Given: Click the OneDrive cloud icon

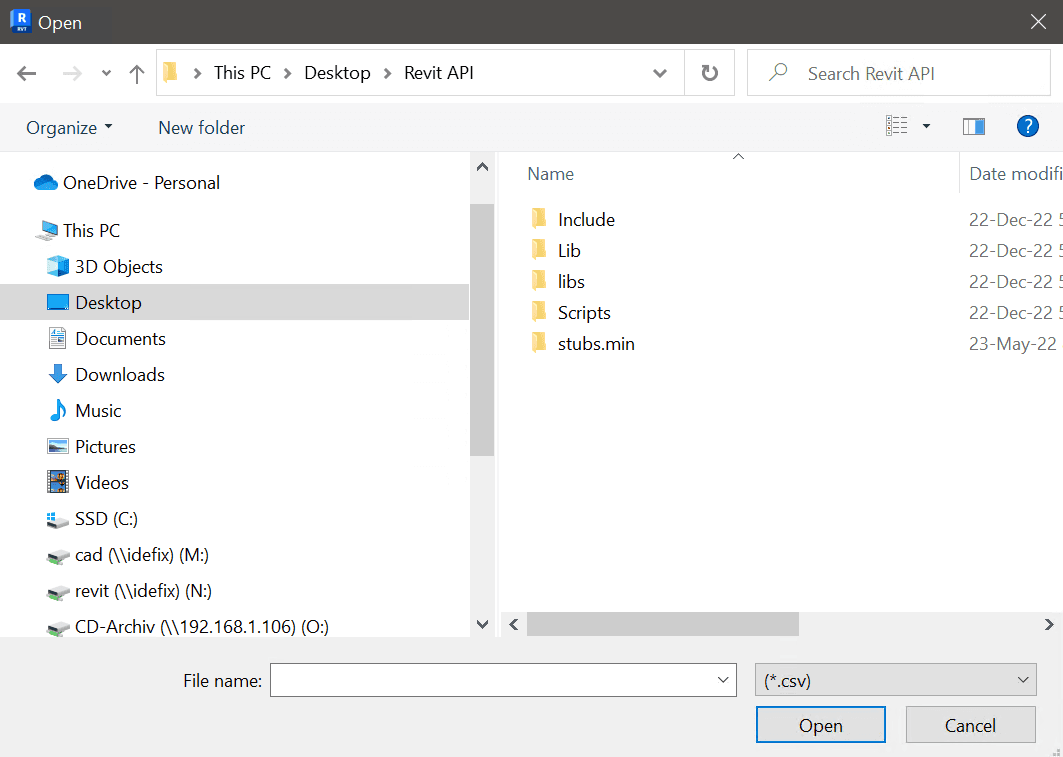Looking at the screenshot, I should (x=45, y=182).
